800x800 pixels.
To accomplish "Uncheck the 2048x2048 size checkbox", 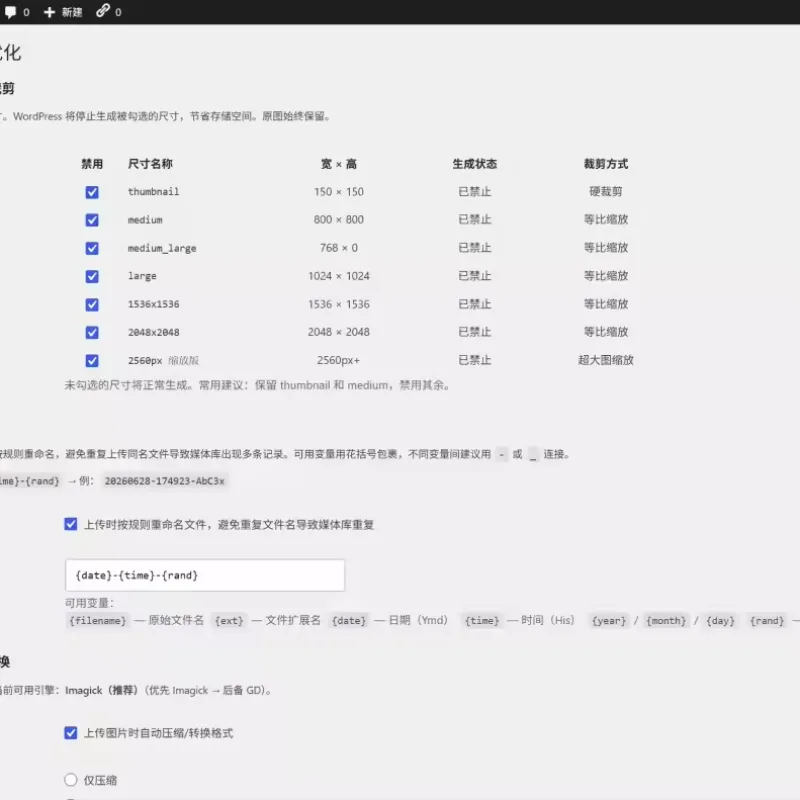I will [92, 333].
